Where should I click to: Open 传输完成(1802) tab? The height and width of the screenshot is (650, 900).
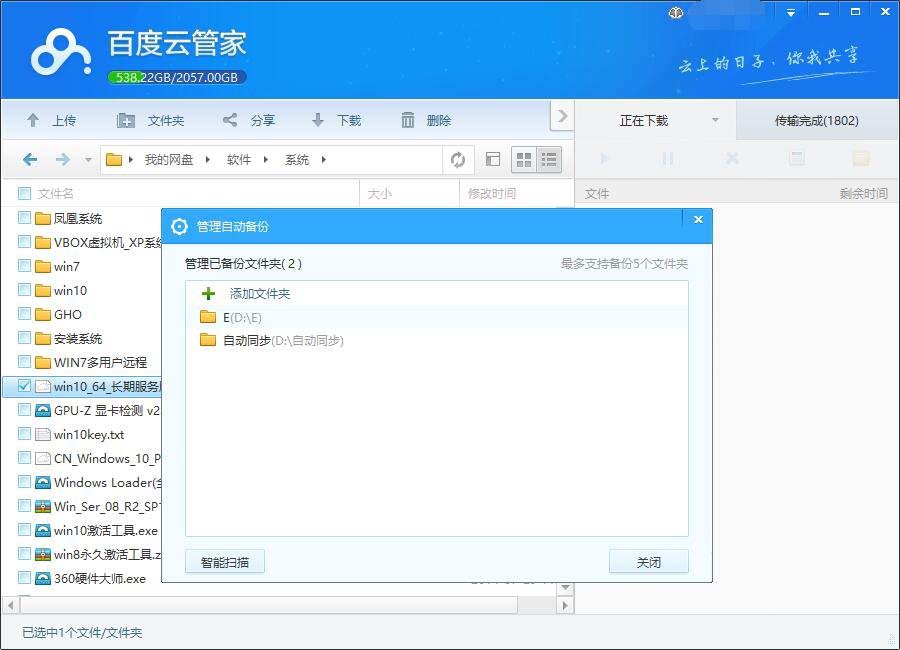[816, 121]
